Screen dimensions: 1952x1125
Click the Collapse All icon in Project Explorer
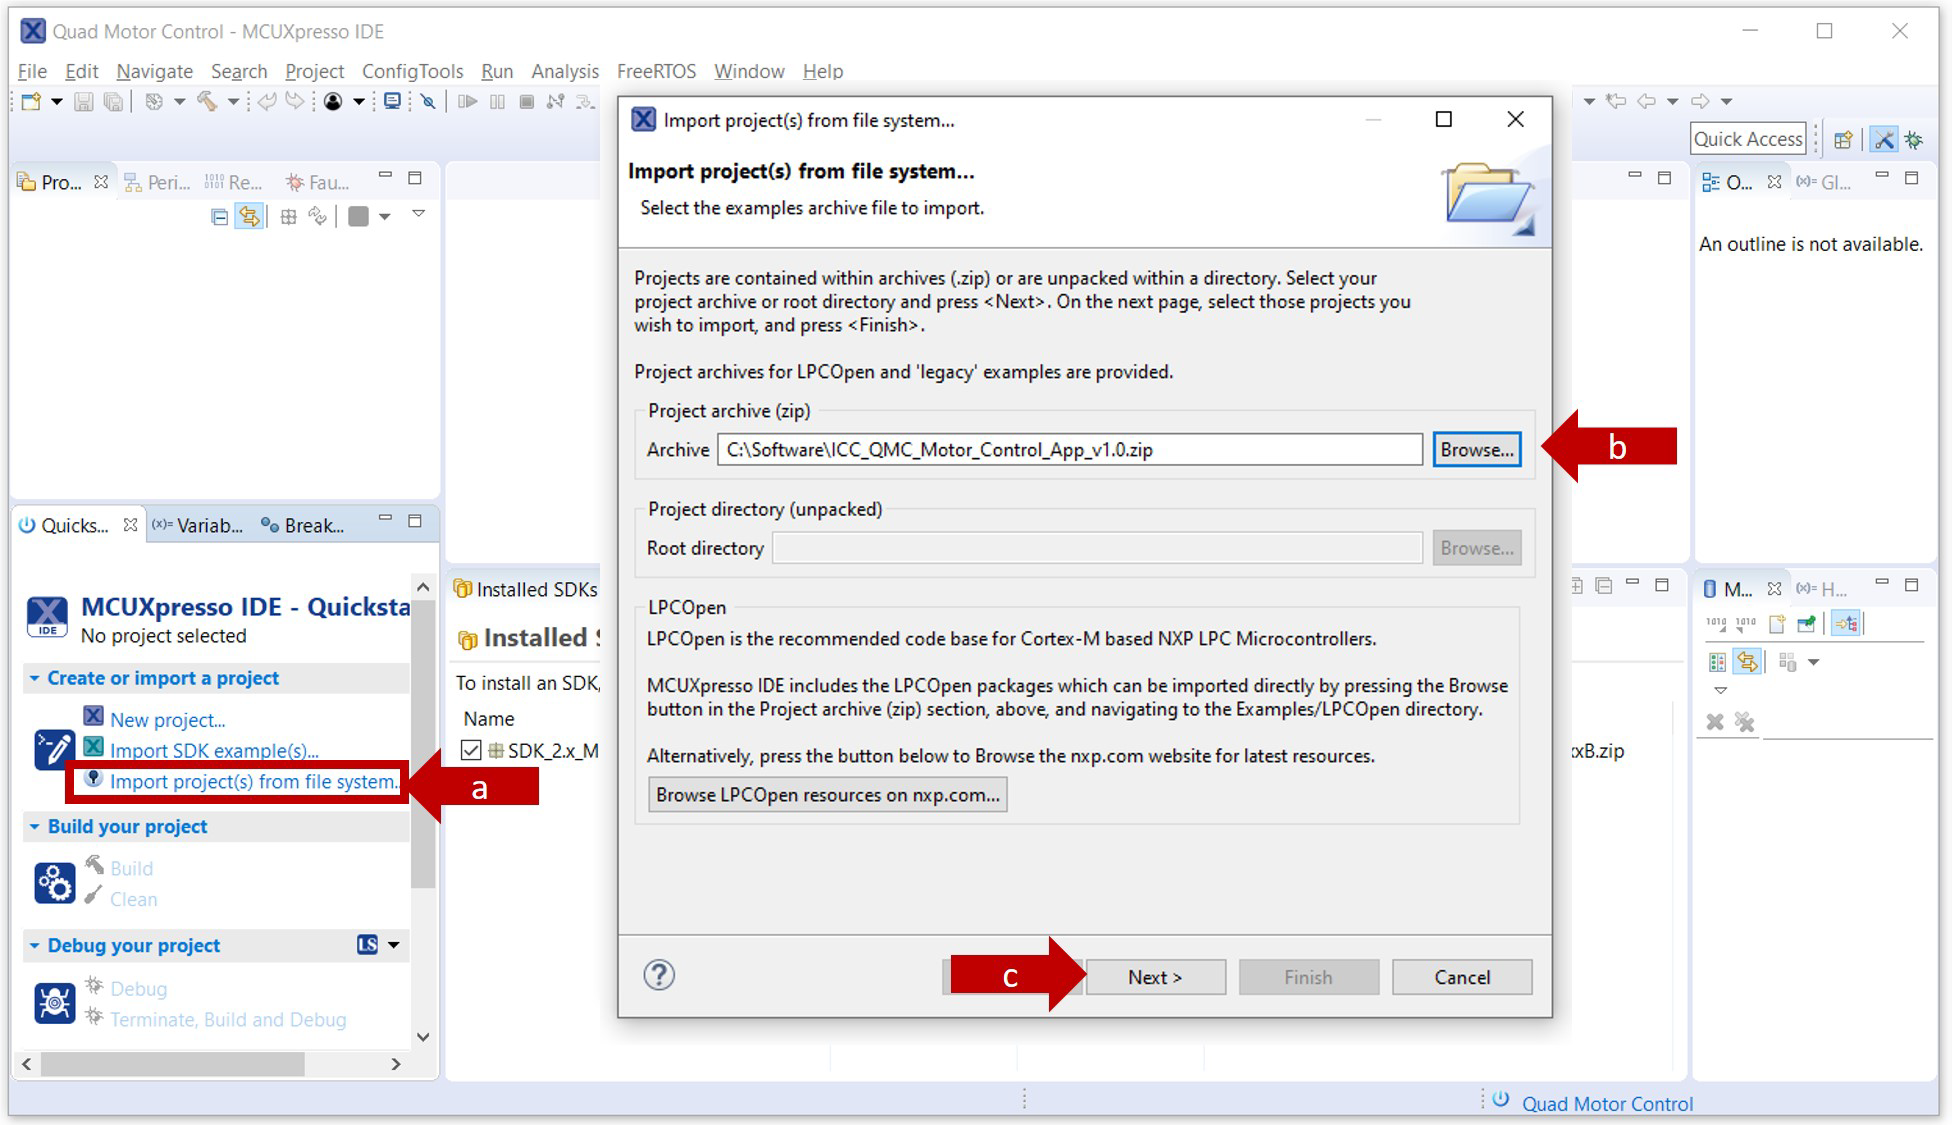pyautogui.click(x=220, y=217)
